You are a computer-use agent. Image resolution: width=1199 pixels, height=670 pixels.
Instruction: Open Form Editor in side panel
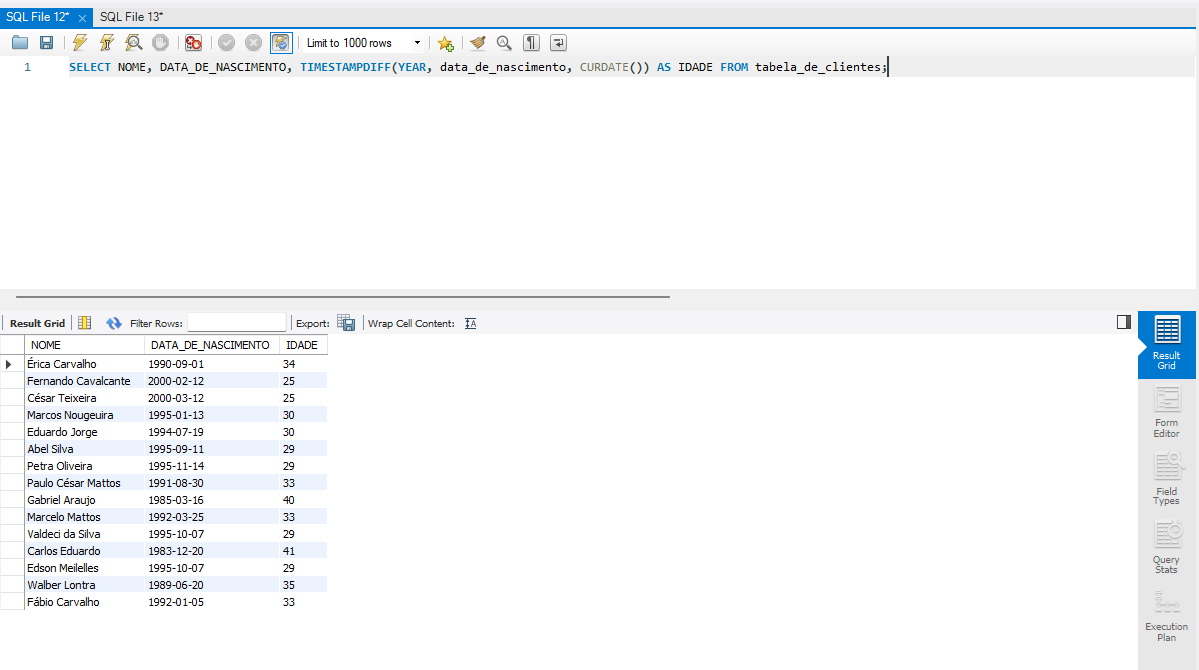pos(1167,411)
